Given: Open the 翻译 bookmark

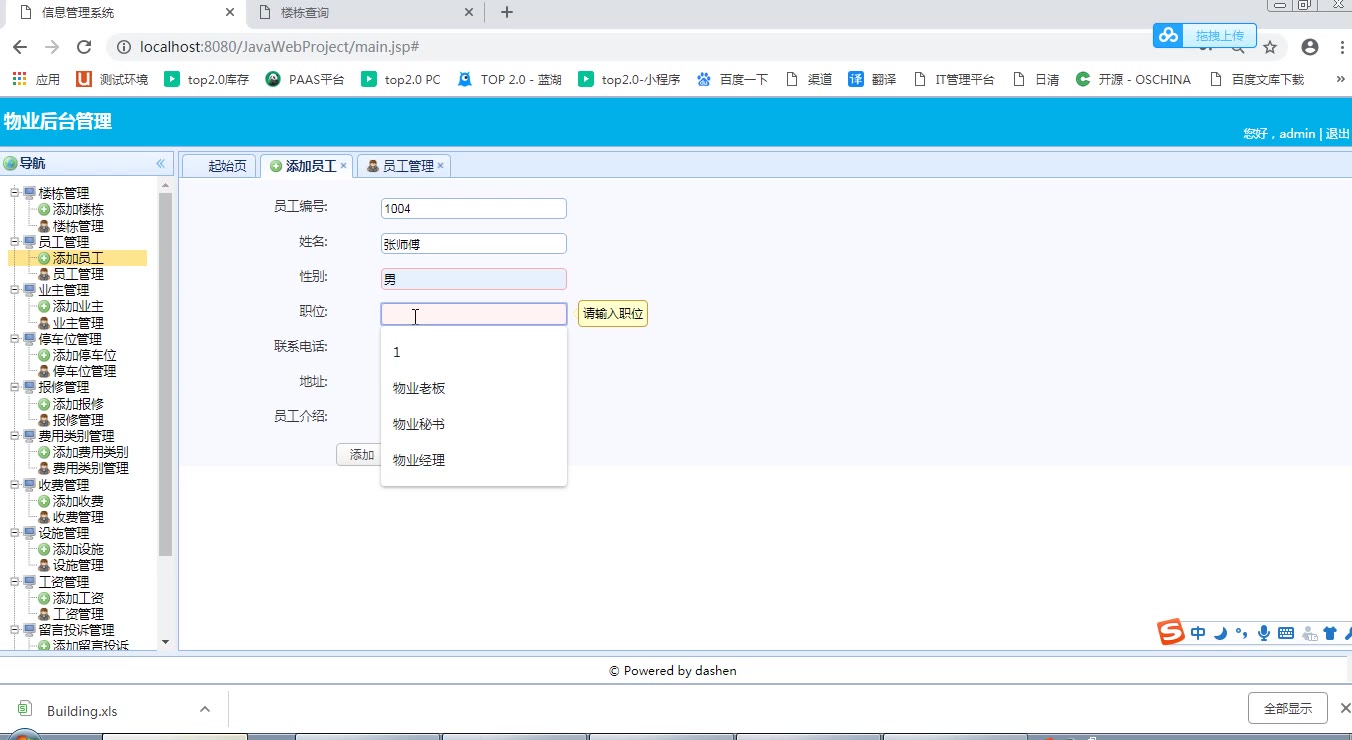Looking at the screenshot, I should (x=872, y=79).
